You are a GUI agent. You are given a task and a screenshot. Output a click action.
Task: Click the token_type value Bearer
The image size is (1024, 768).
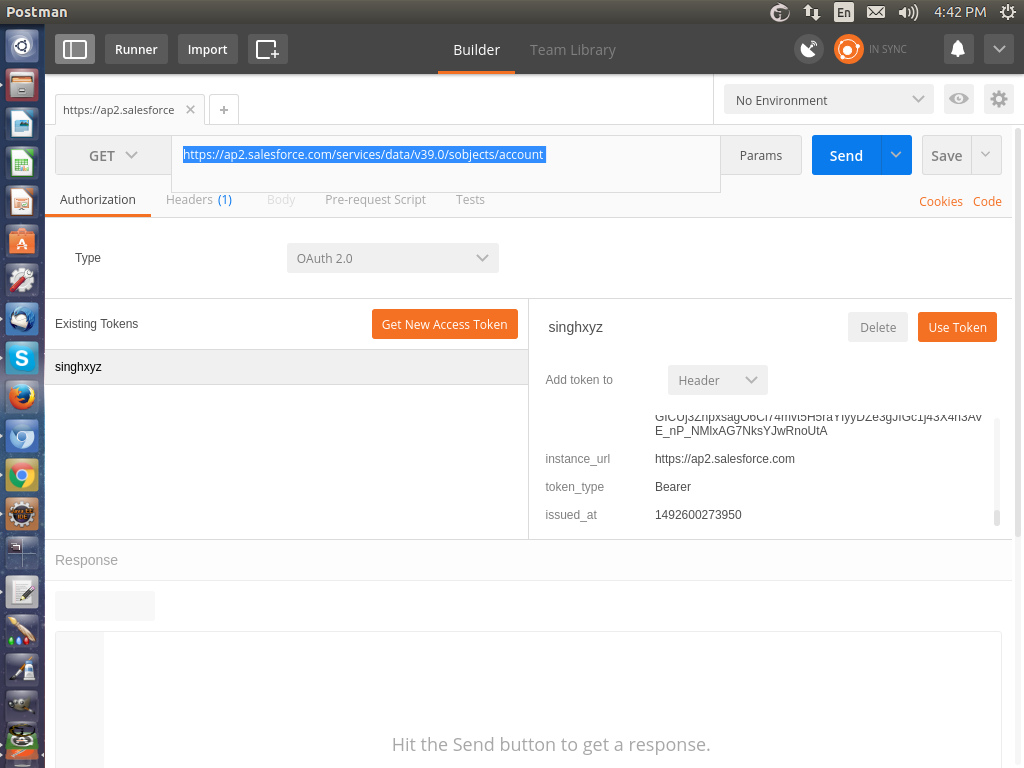673,487
